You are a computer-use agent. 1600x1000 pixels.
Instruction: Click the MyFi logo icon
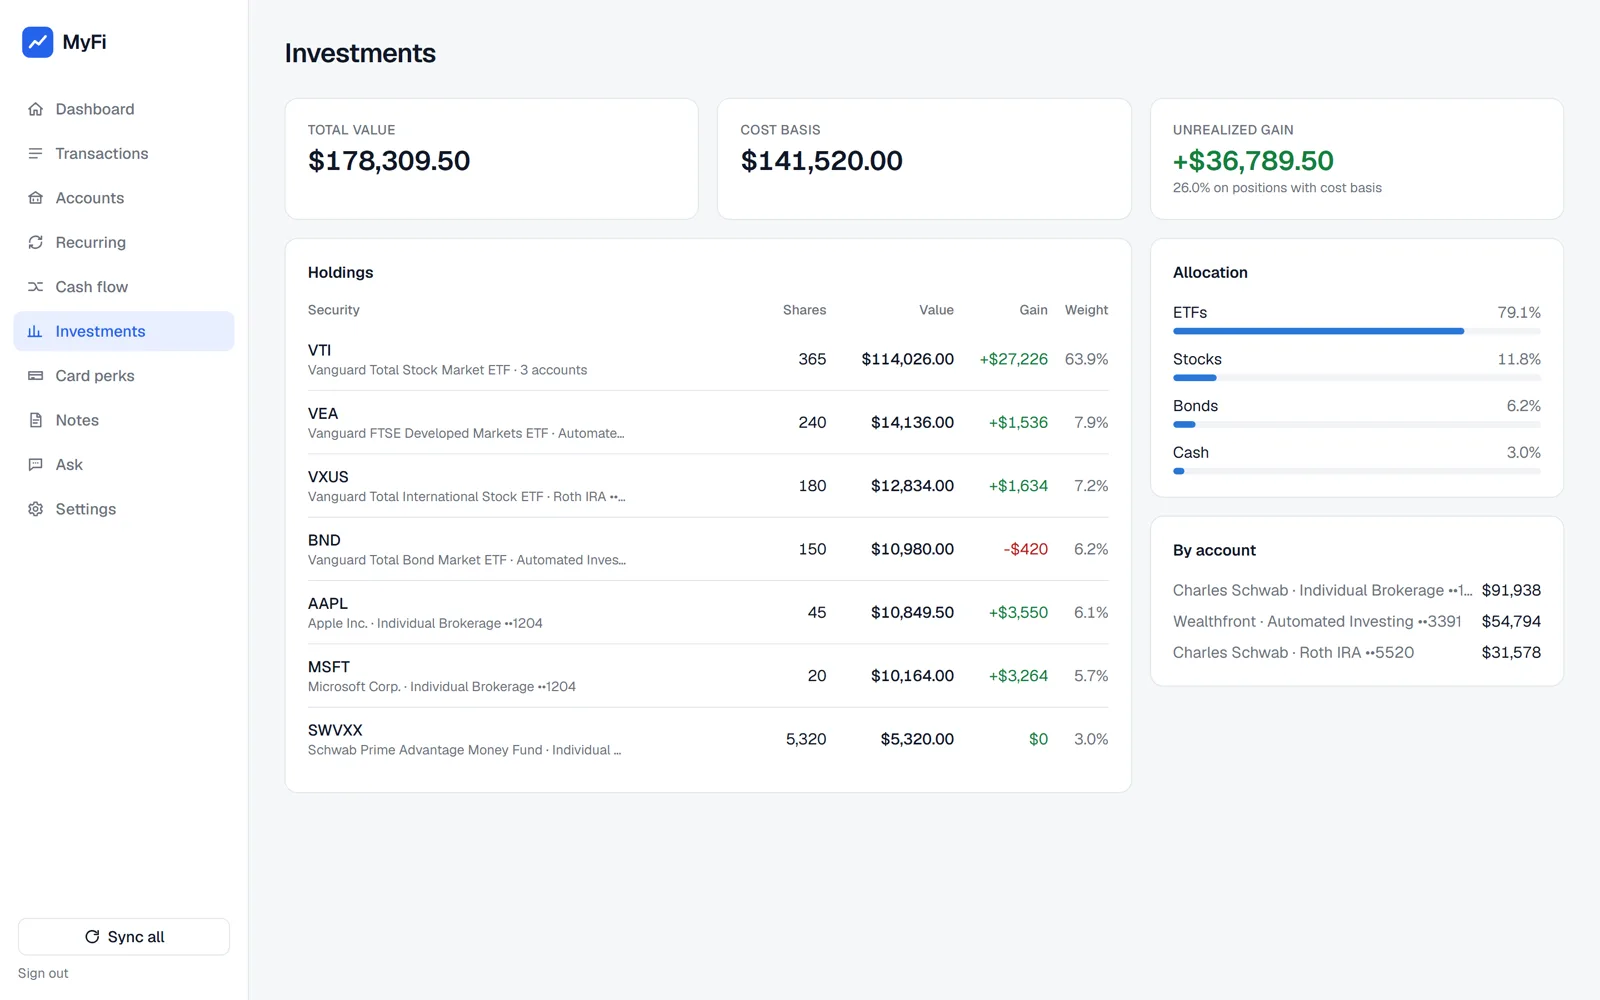[x=38, y=42]
